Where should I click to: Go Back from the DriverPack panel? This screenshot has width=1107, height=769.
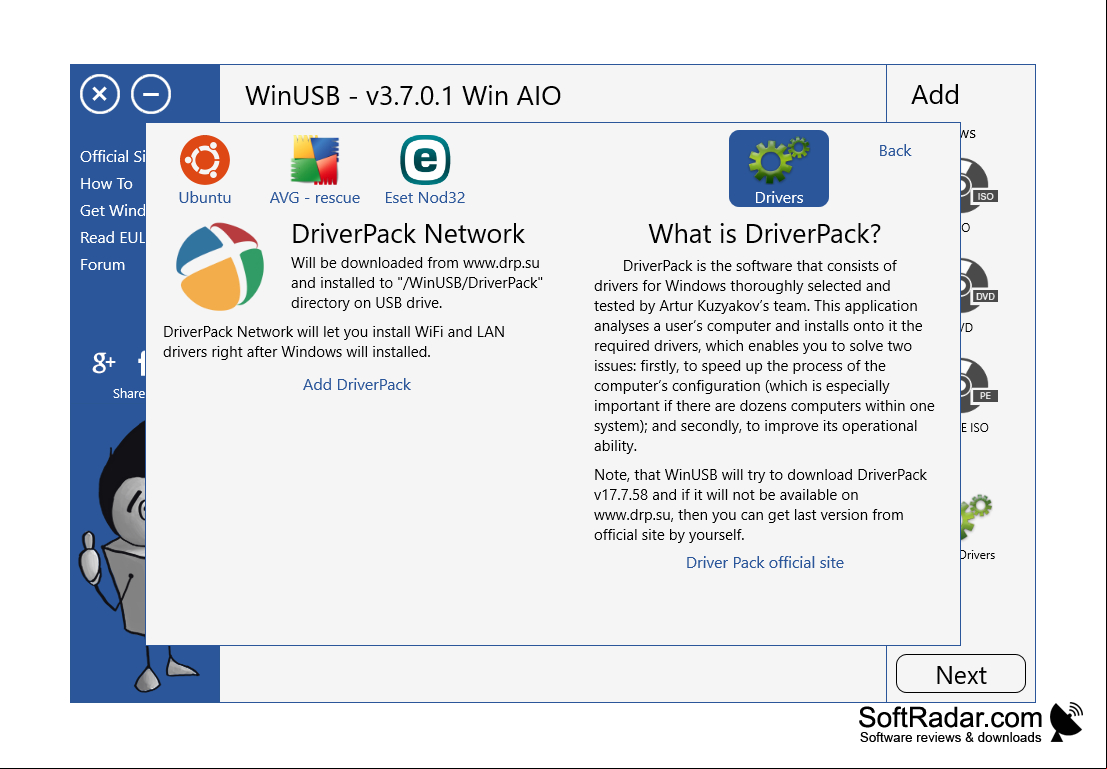pos(894,150)
